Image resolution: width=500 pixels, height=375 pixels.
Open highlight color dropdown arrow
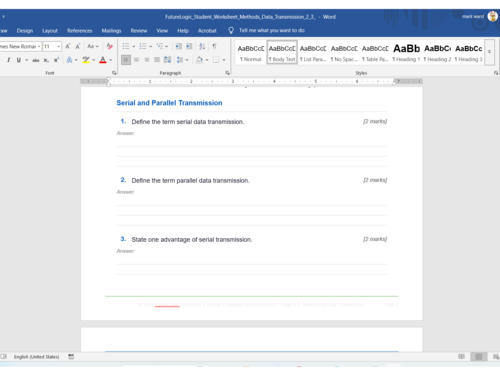[94, 60]
